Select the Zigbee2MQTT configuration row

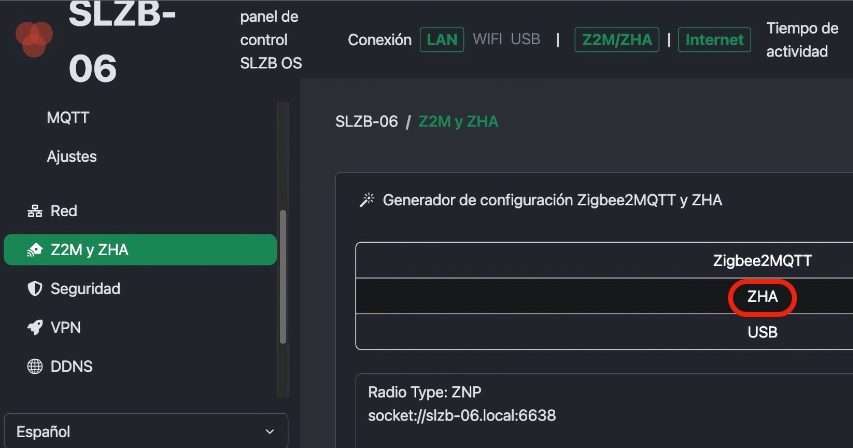[x=604, y=260]
